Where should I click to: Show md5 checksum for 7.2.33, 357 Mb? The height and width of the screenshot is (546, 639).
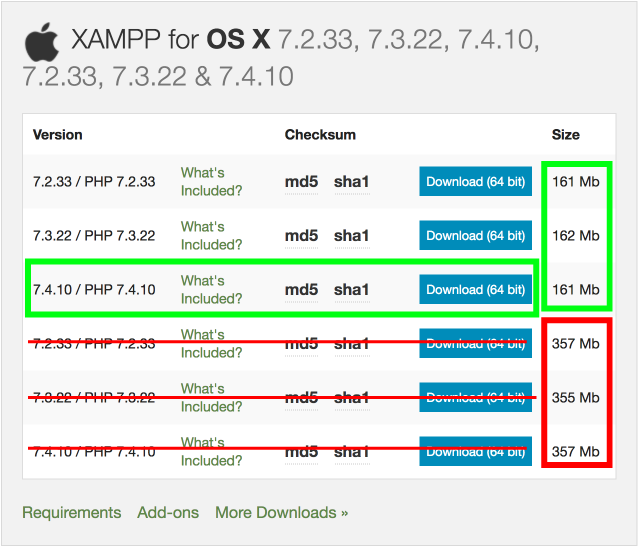point(301,344)
